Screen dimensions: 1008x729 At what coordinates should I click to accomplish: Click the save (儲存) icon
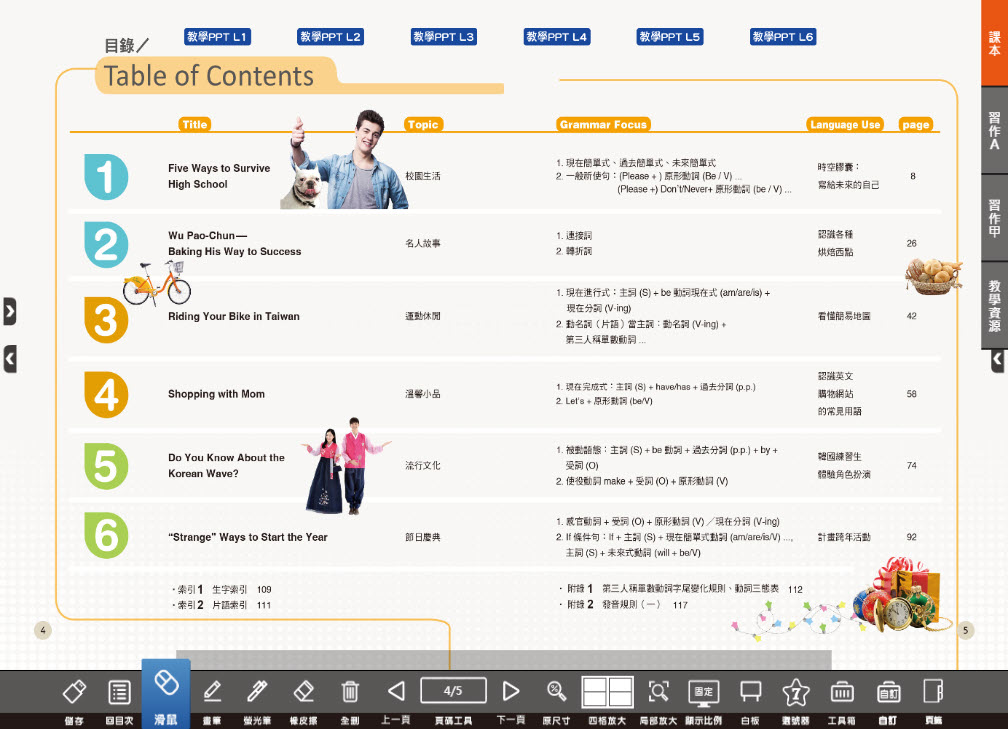coord(75,692)
